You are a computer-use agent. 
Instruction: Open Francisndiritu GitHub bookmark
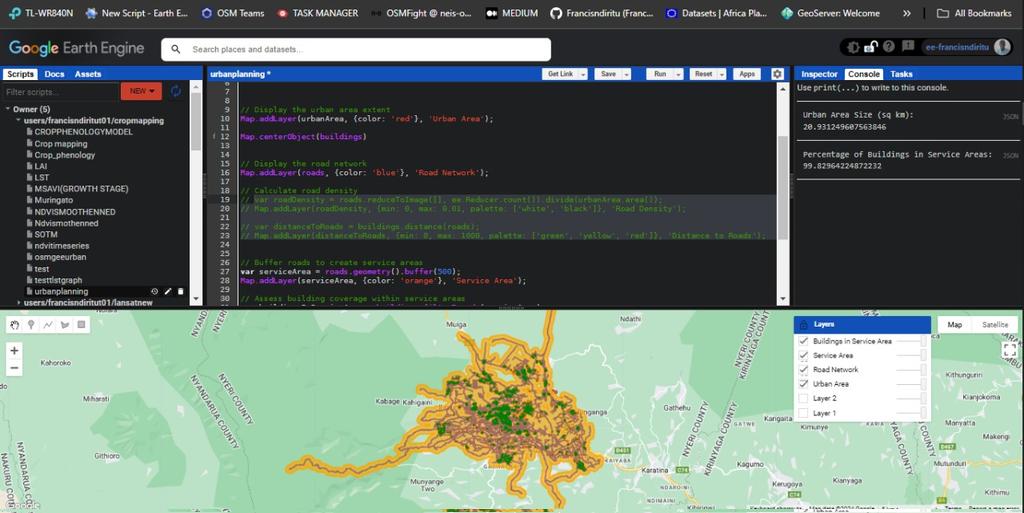602,13
